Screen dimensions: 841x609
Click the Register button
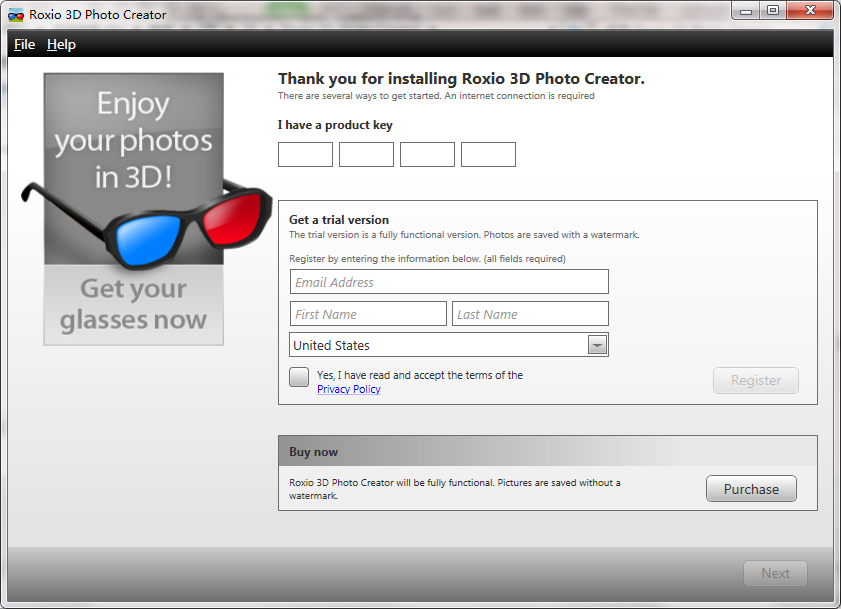(756, 380)
